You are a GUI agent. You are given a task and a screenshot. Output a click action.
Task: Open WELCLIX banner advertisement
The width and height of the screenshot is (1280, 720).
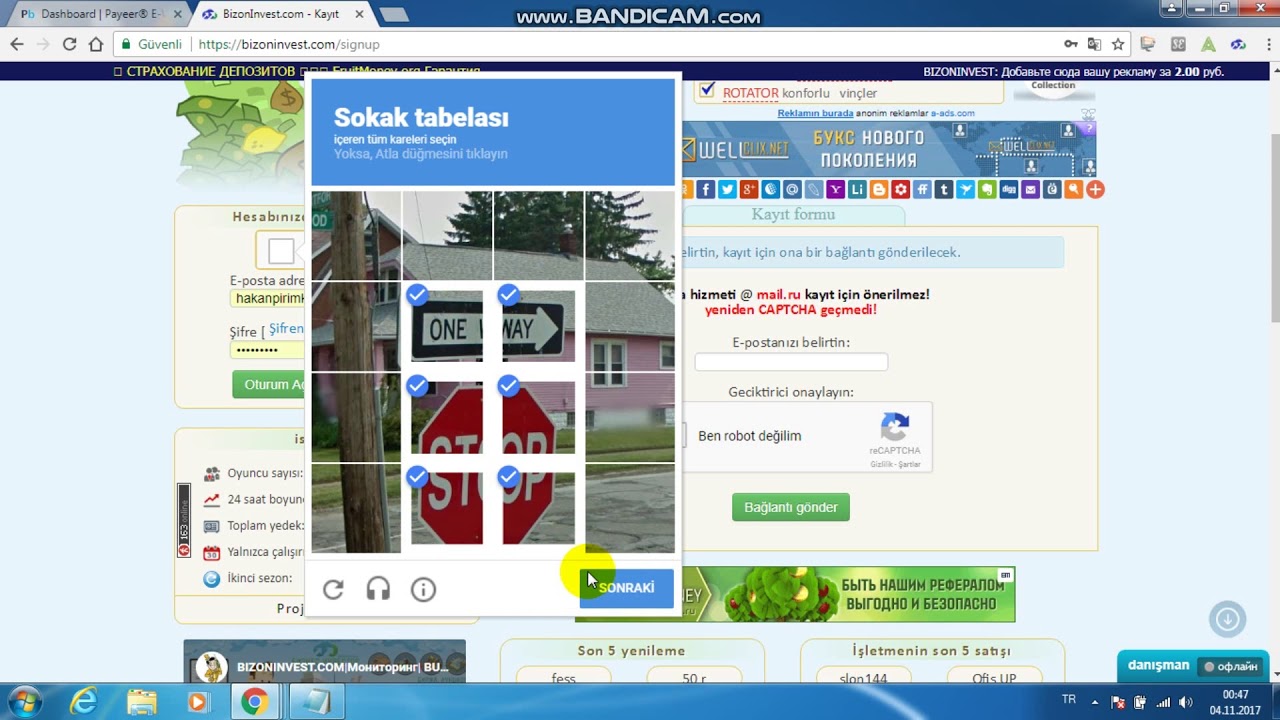(888, 150)
